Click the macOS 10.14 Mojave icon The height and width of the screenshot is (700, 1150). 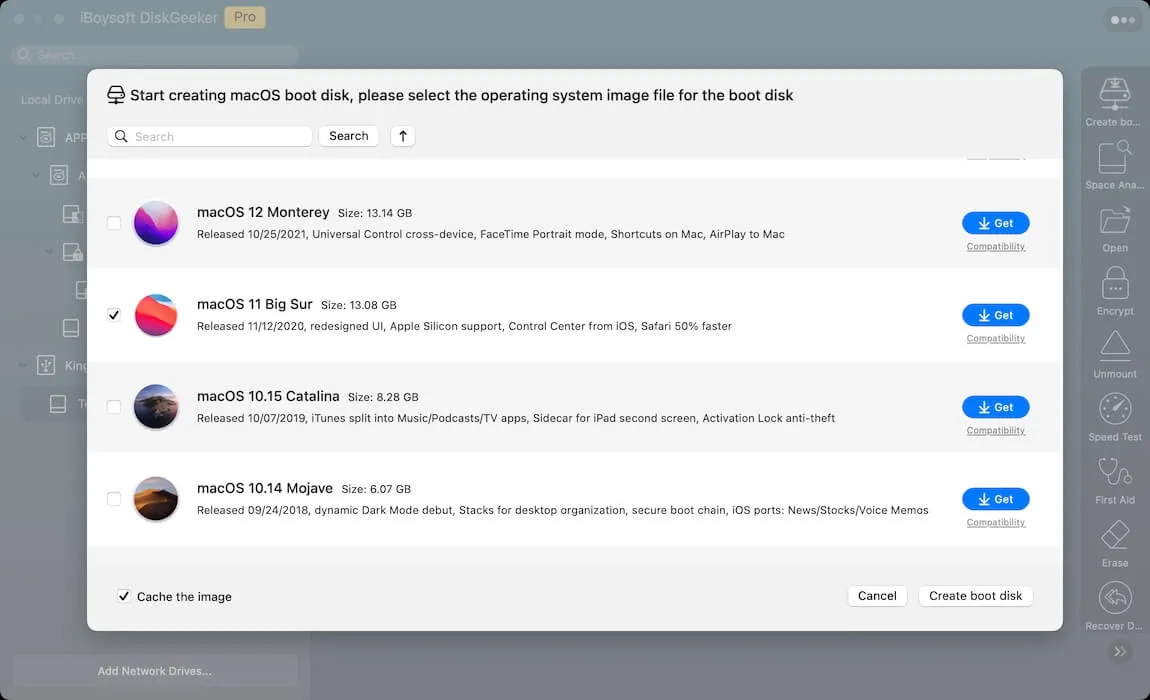point(155,499)
